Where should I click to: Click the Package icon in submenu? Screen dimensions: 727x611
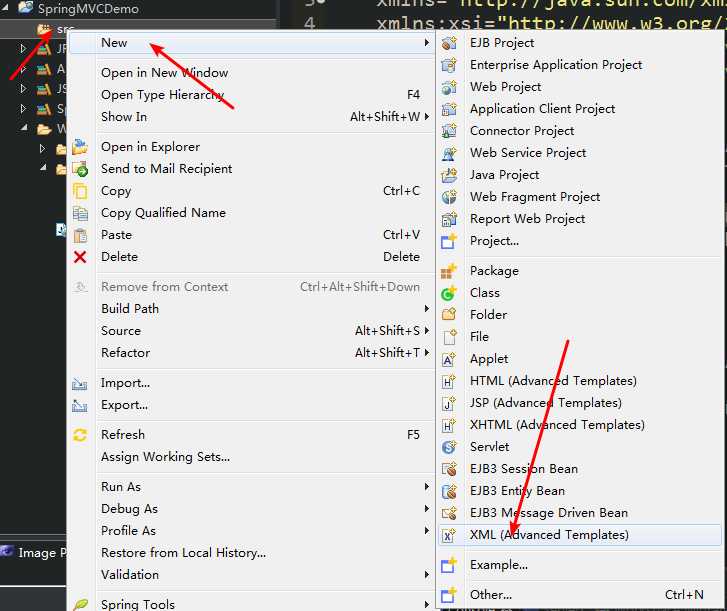449,271
